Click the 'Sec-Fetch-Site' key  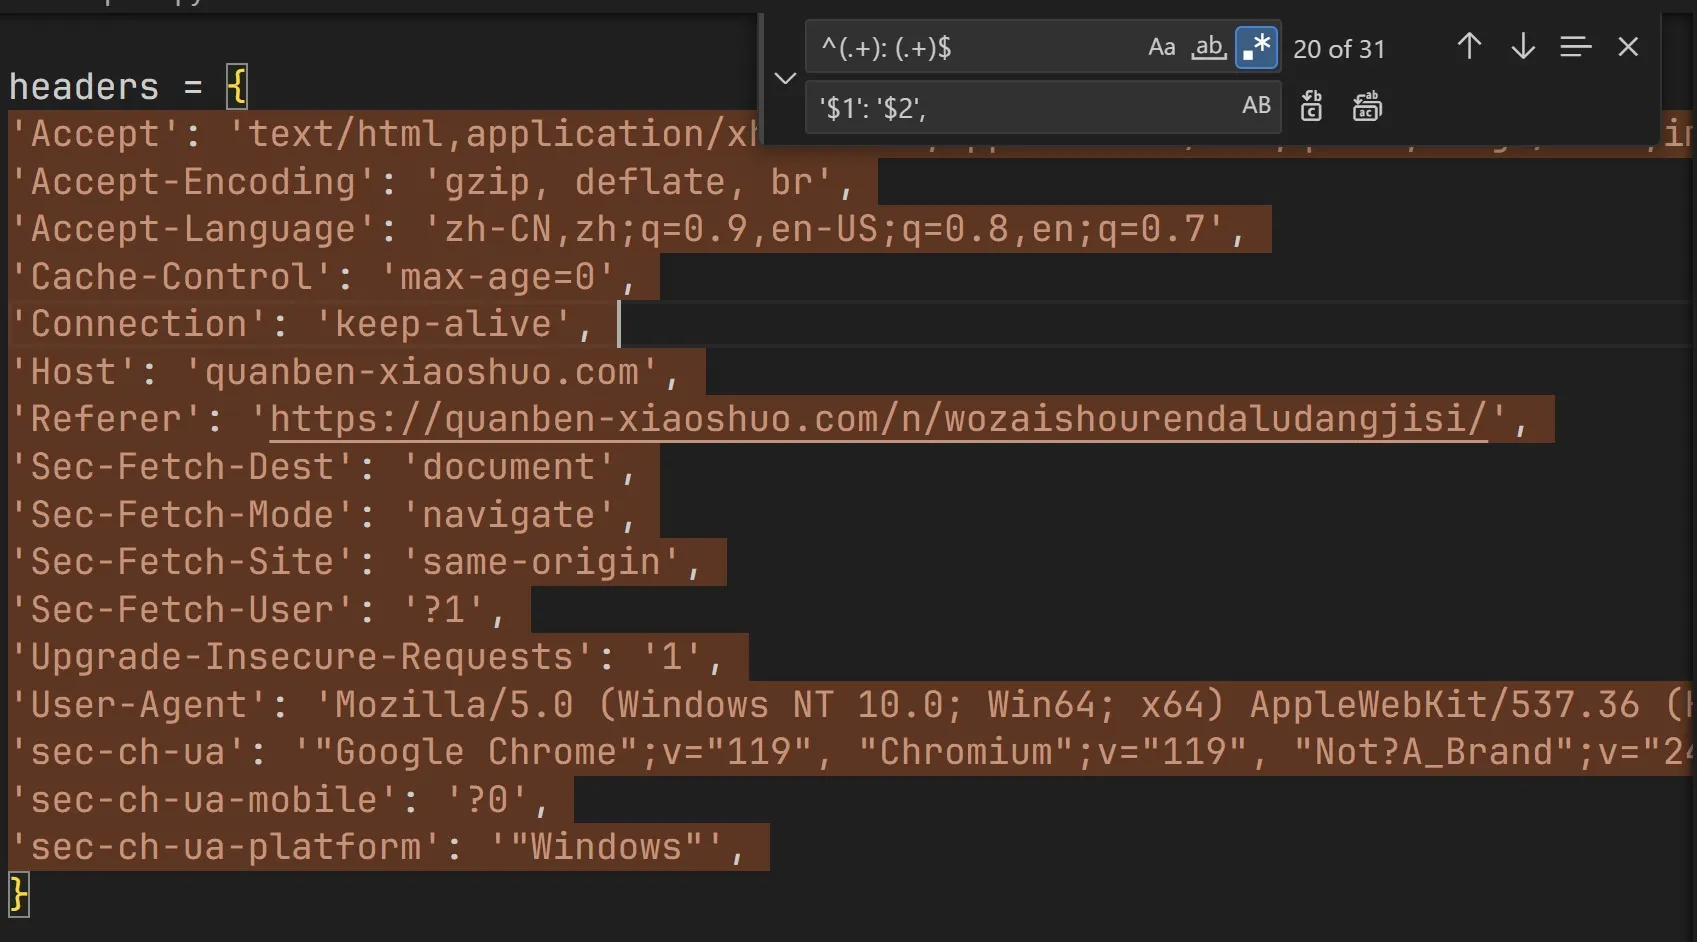(x=182, y=562)
